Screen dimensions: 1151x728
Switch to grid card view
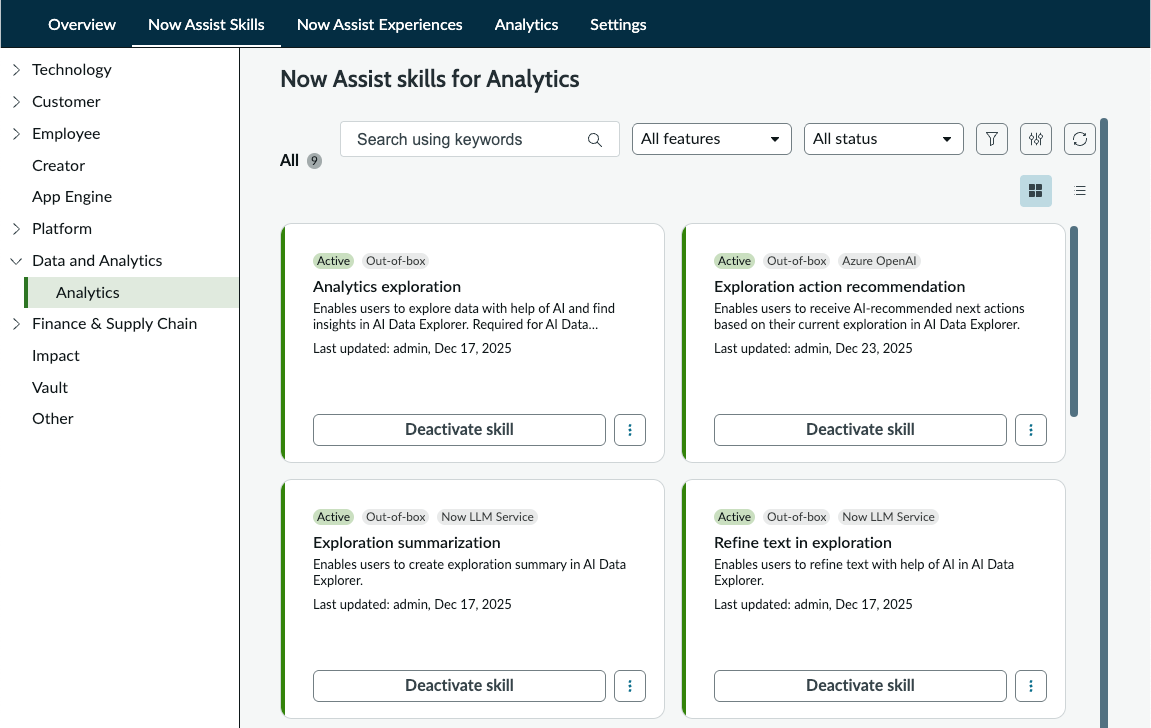[1036, 191]
